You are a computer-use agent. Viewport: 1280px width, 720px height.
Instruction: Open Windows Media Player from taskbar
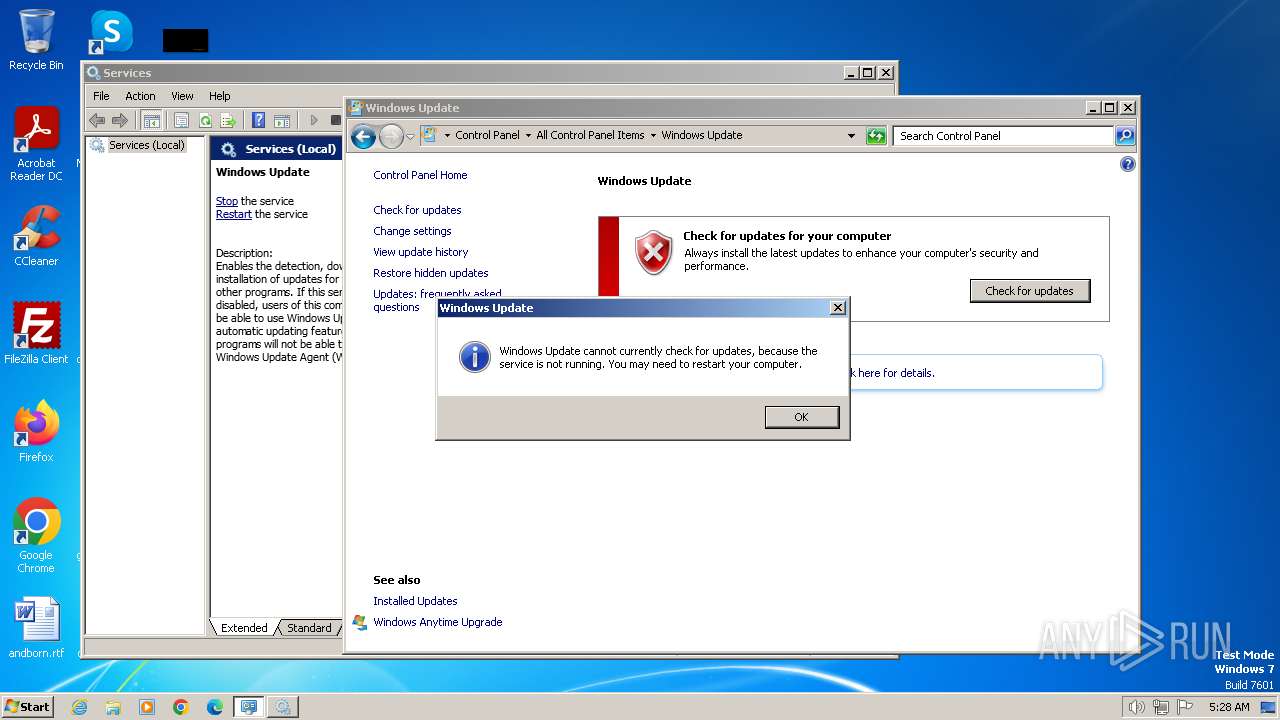pos(147,707)
